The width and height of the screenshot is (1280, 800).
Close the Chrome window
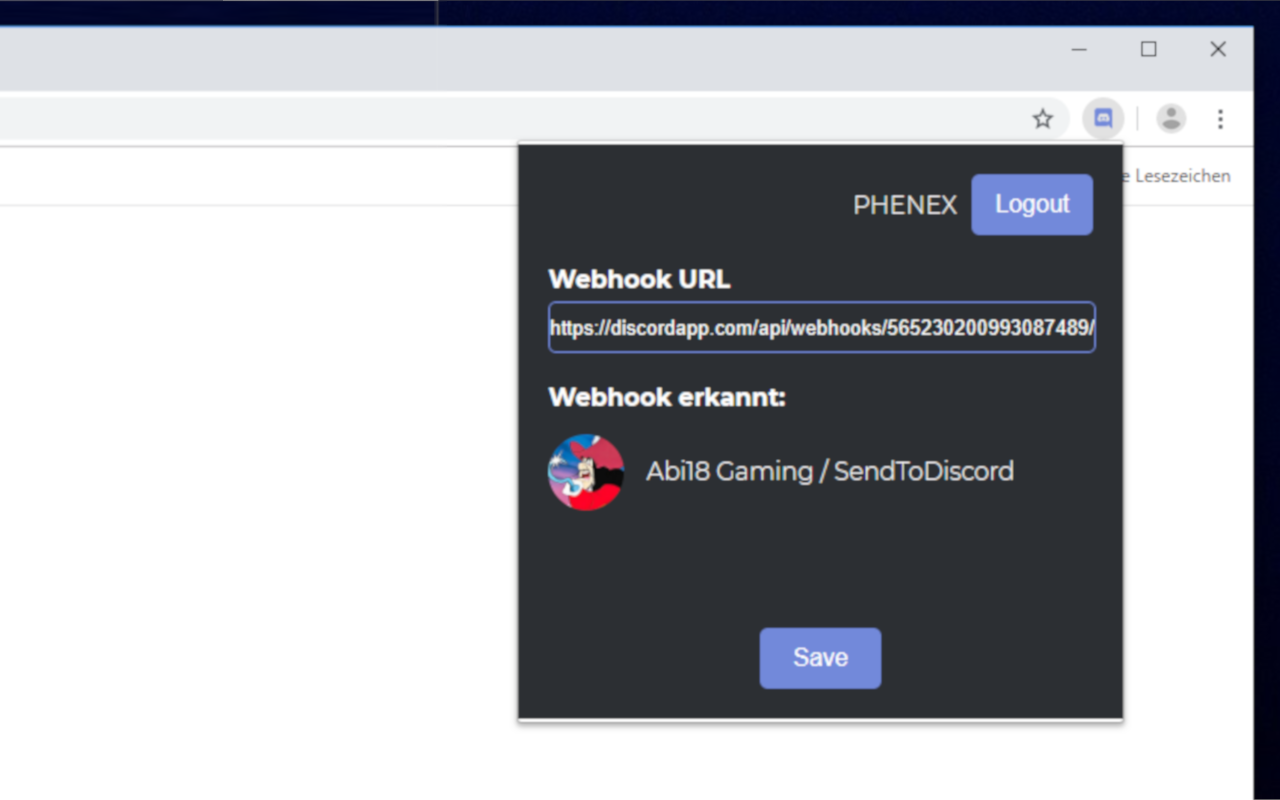[x=1218, y=49]
